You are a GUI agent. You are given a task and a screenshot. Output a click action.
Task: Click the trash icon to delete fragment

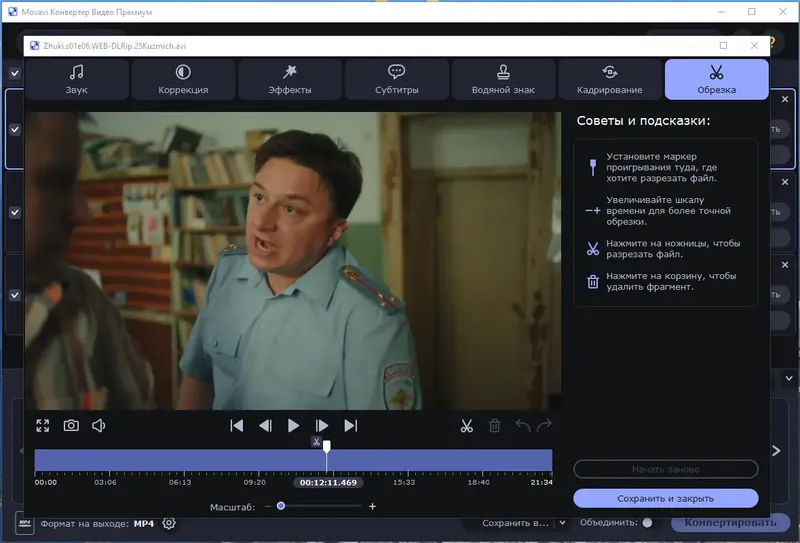click(494, 426)
